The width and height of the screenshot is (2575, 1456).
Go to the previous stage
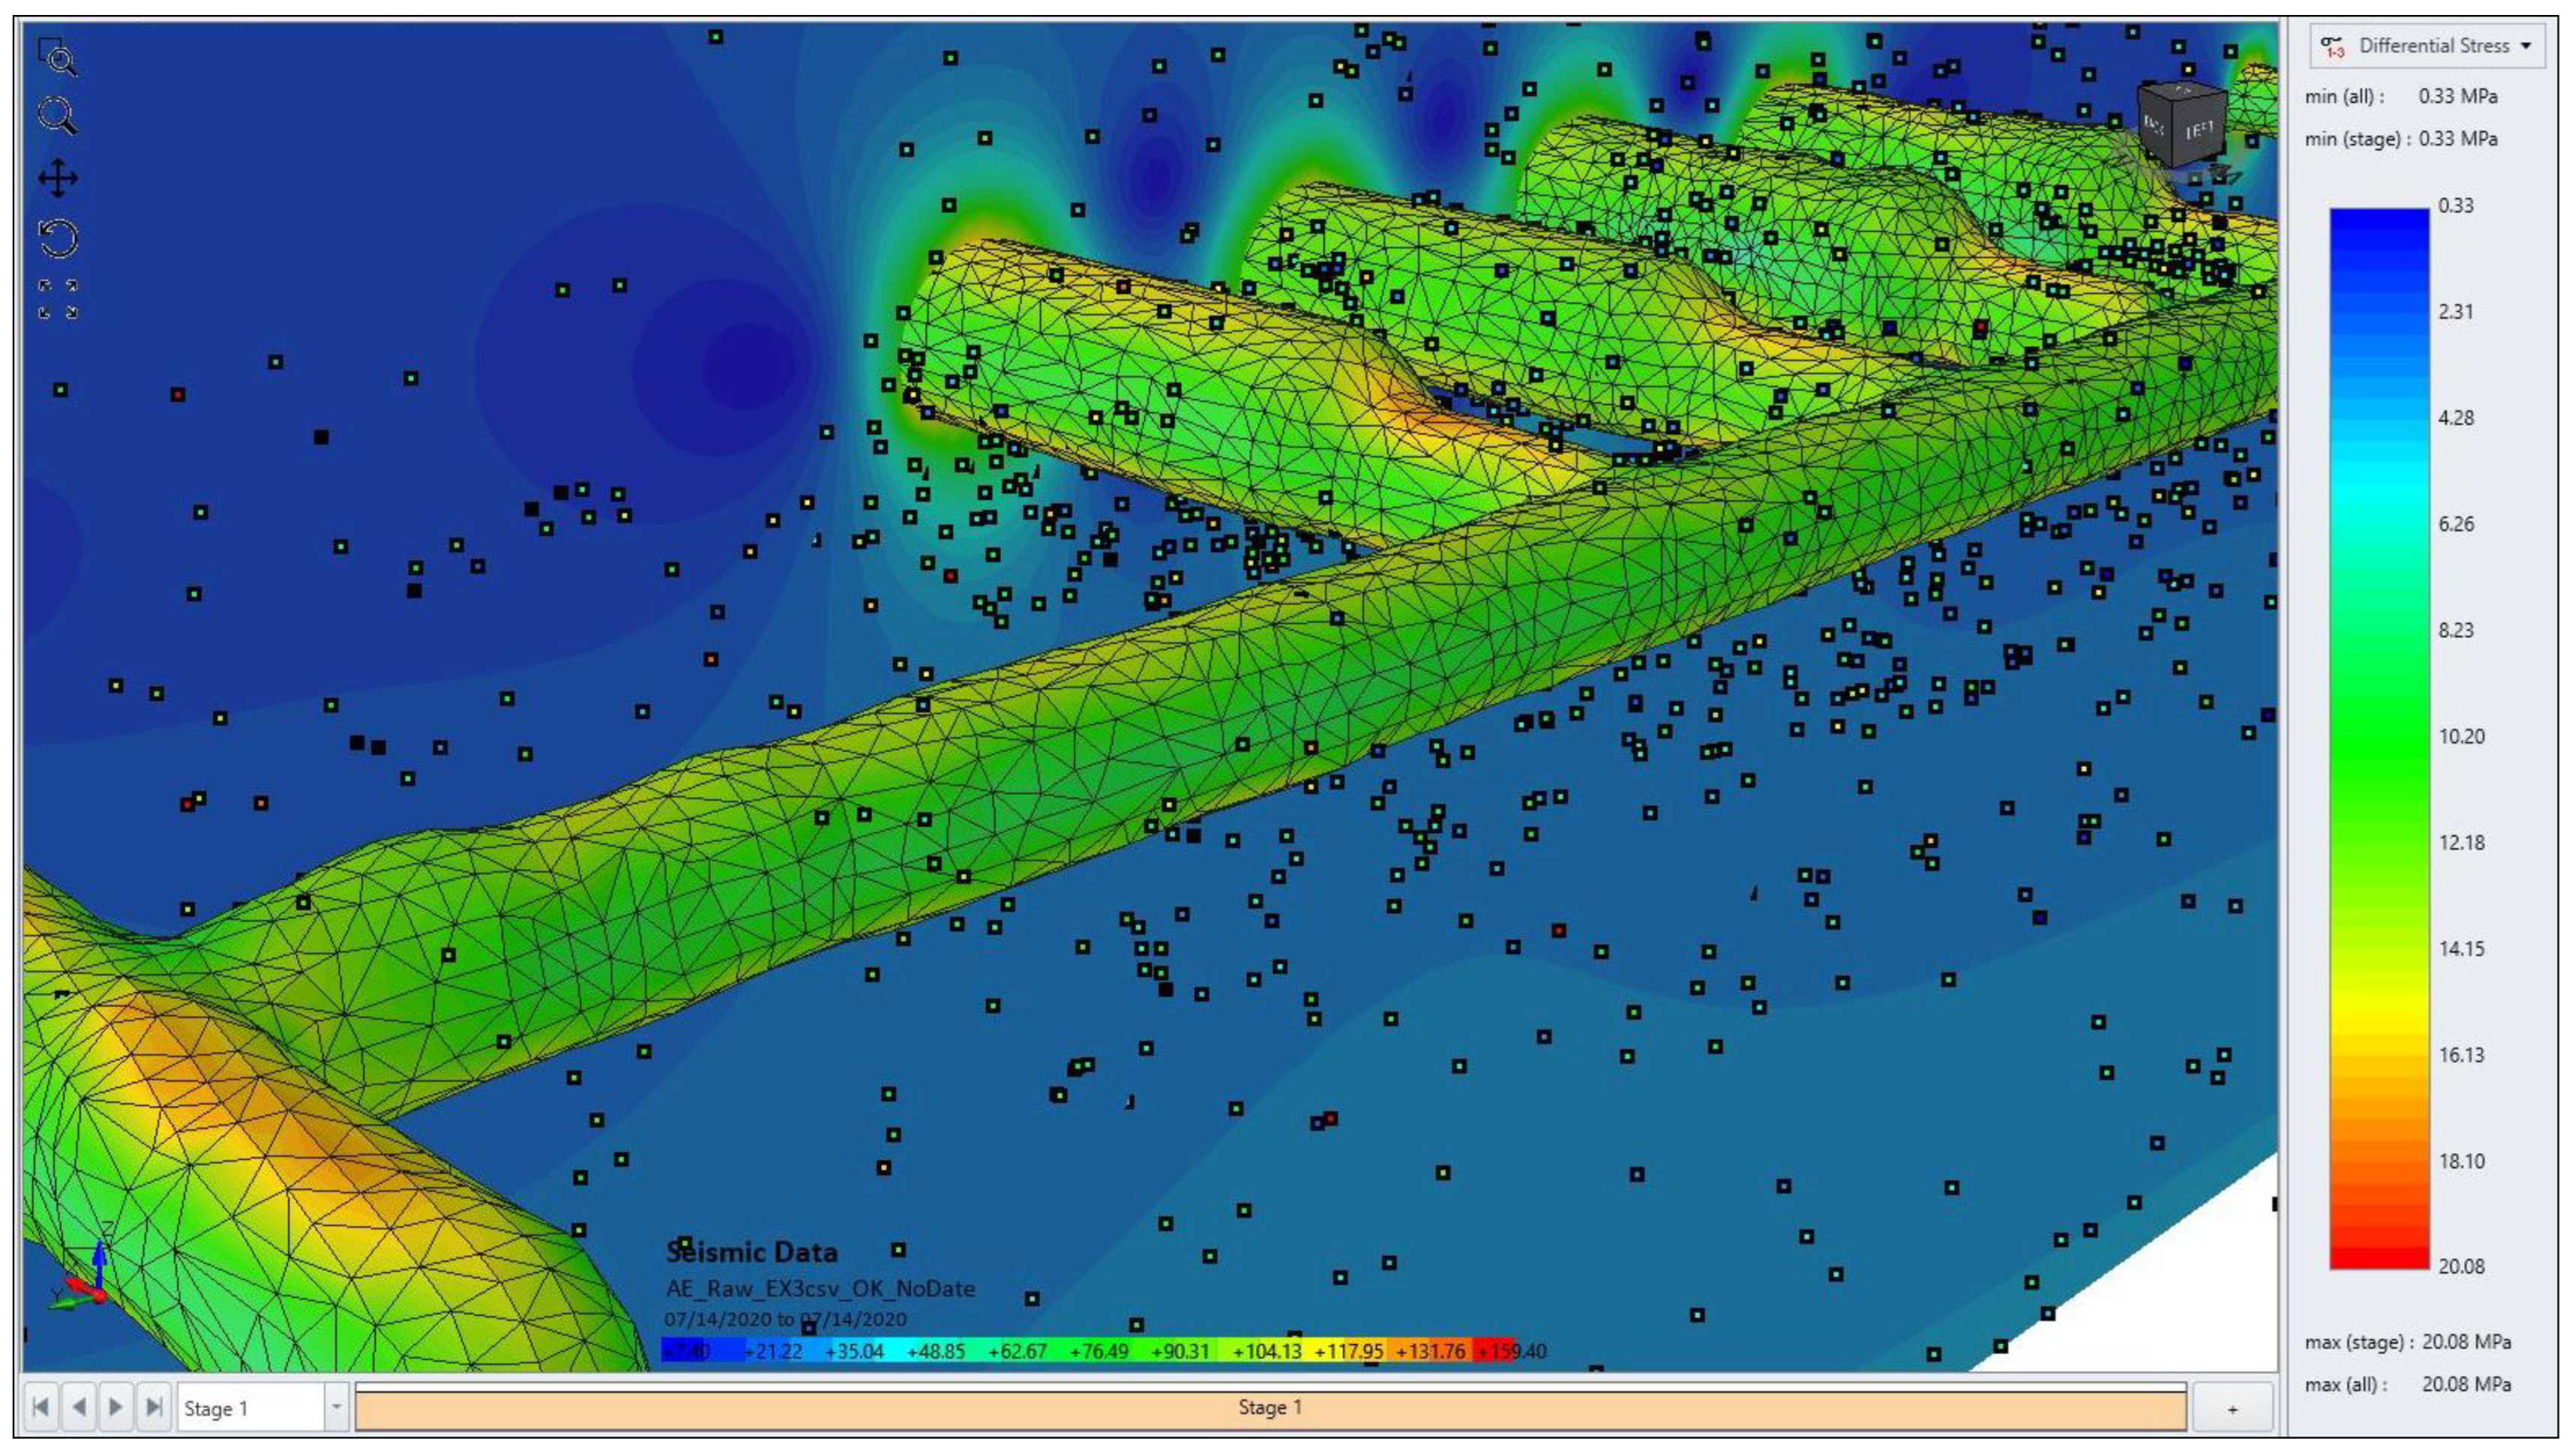pyautogui.click(x=78, y=1407)
